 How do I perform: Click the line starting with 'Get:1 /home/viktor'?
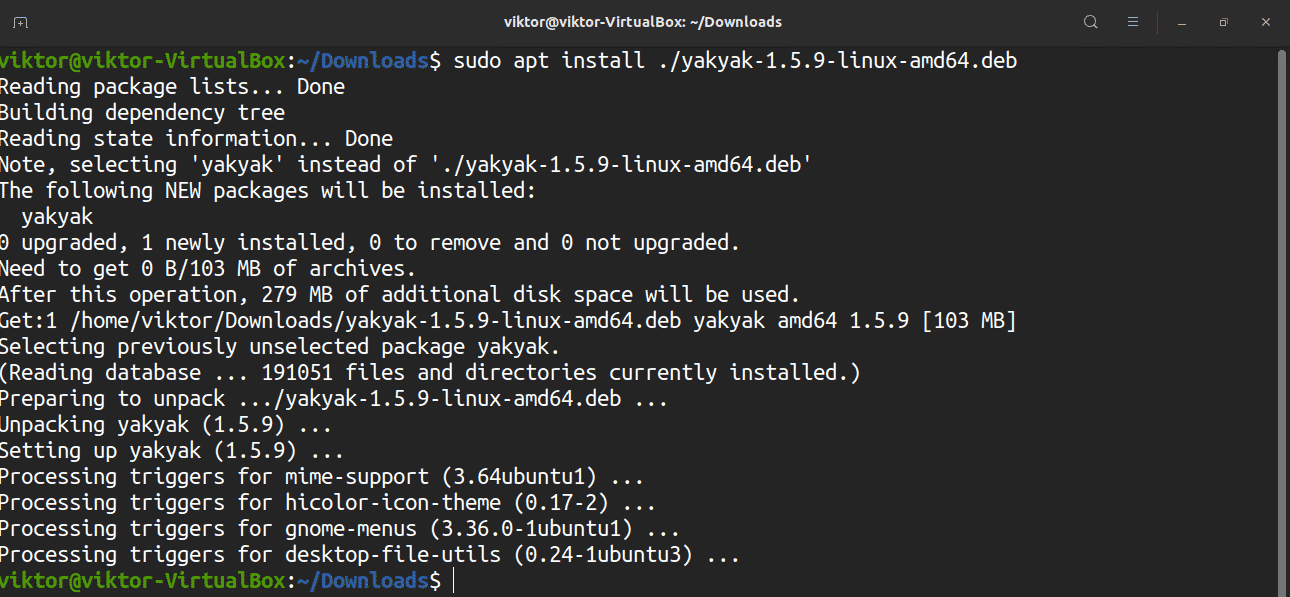coord(507,321)
